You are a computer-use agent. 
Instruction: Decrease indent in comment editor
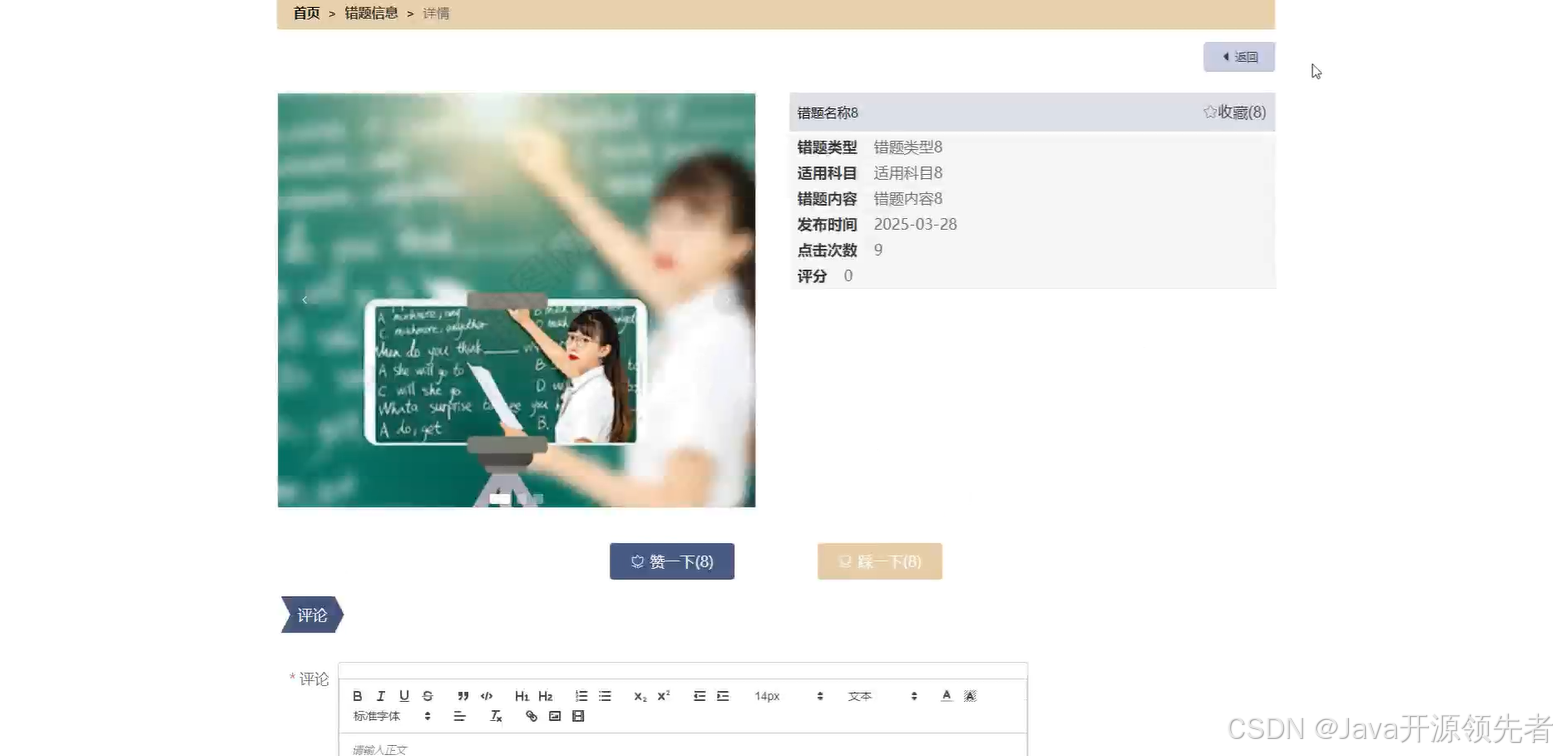pyautogui.click(x=699, y=696)
